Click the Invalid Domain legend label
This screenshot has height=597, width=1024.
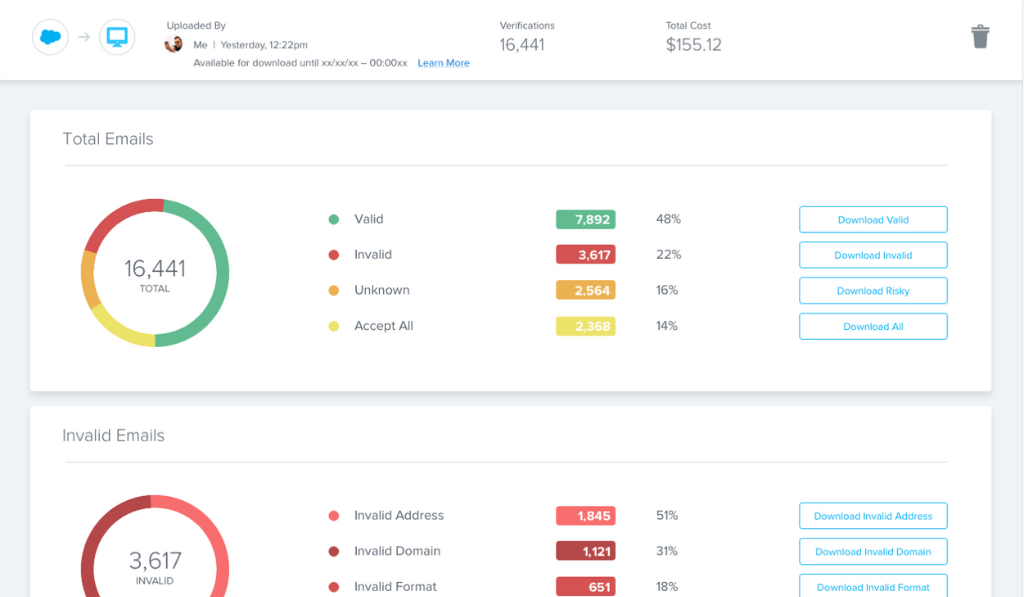pos(397,551)
